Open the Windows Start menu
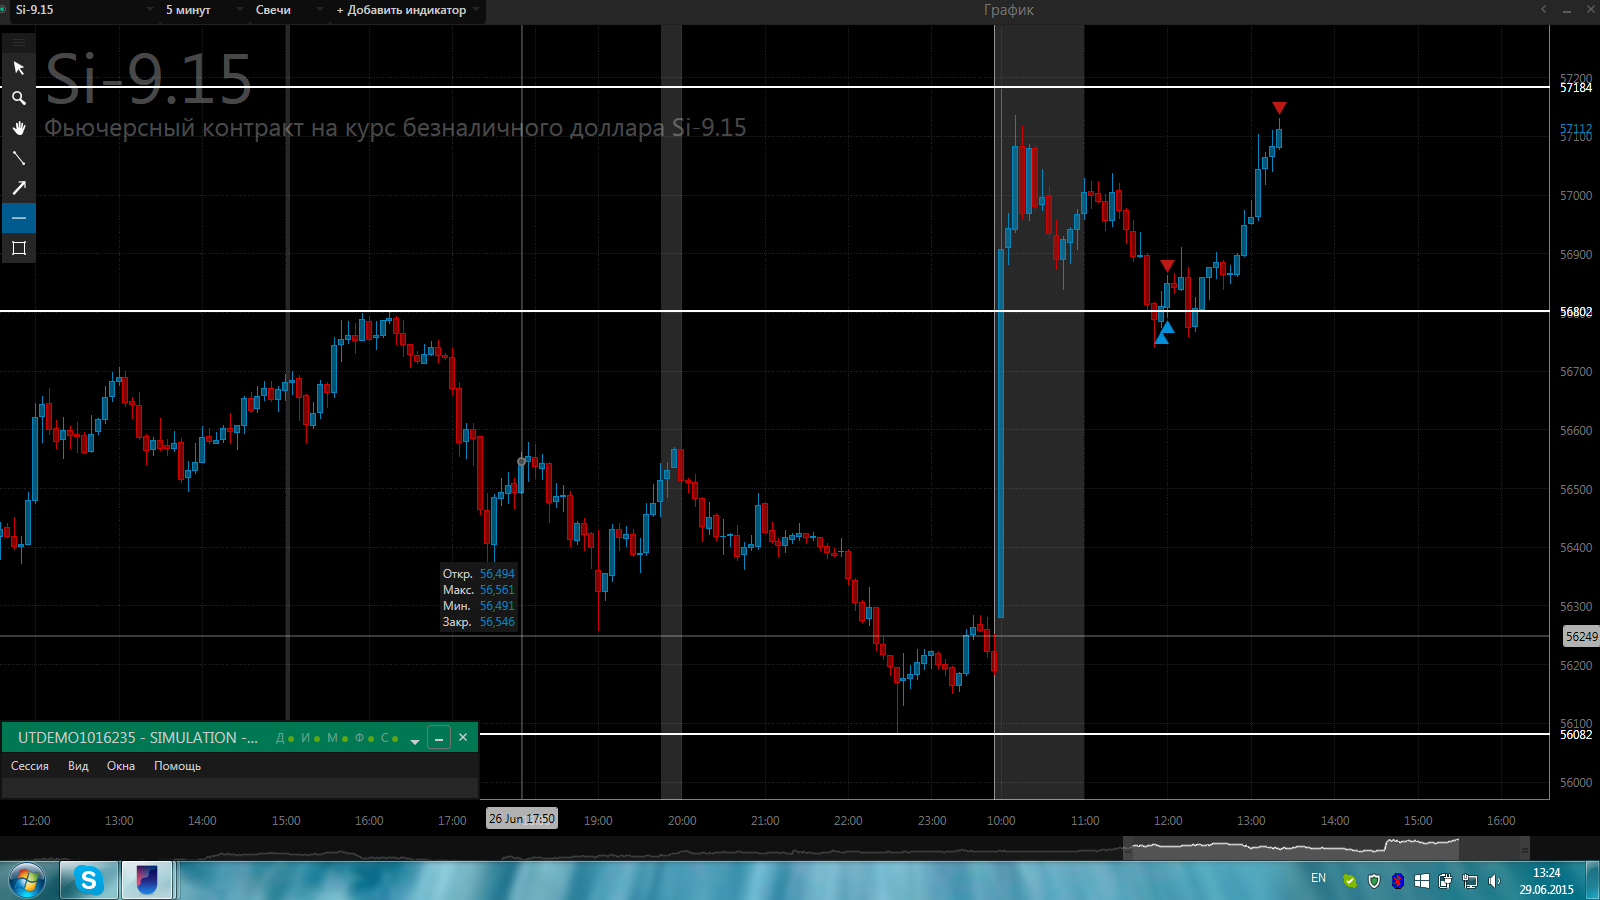The image size is (1600, 900). tap(26, 880)
